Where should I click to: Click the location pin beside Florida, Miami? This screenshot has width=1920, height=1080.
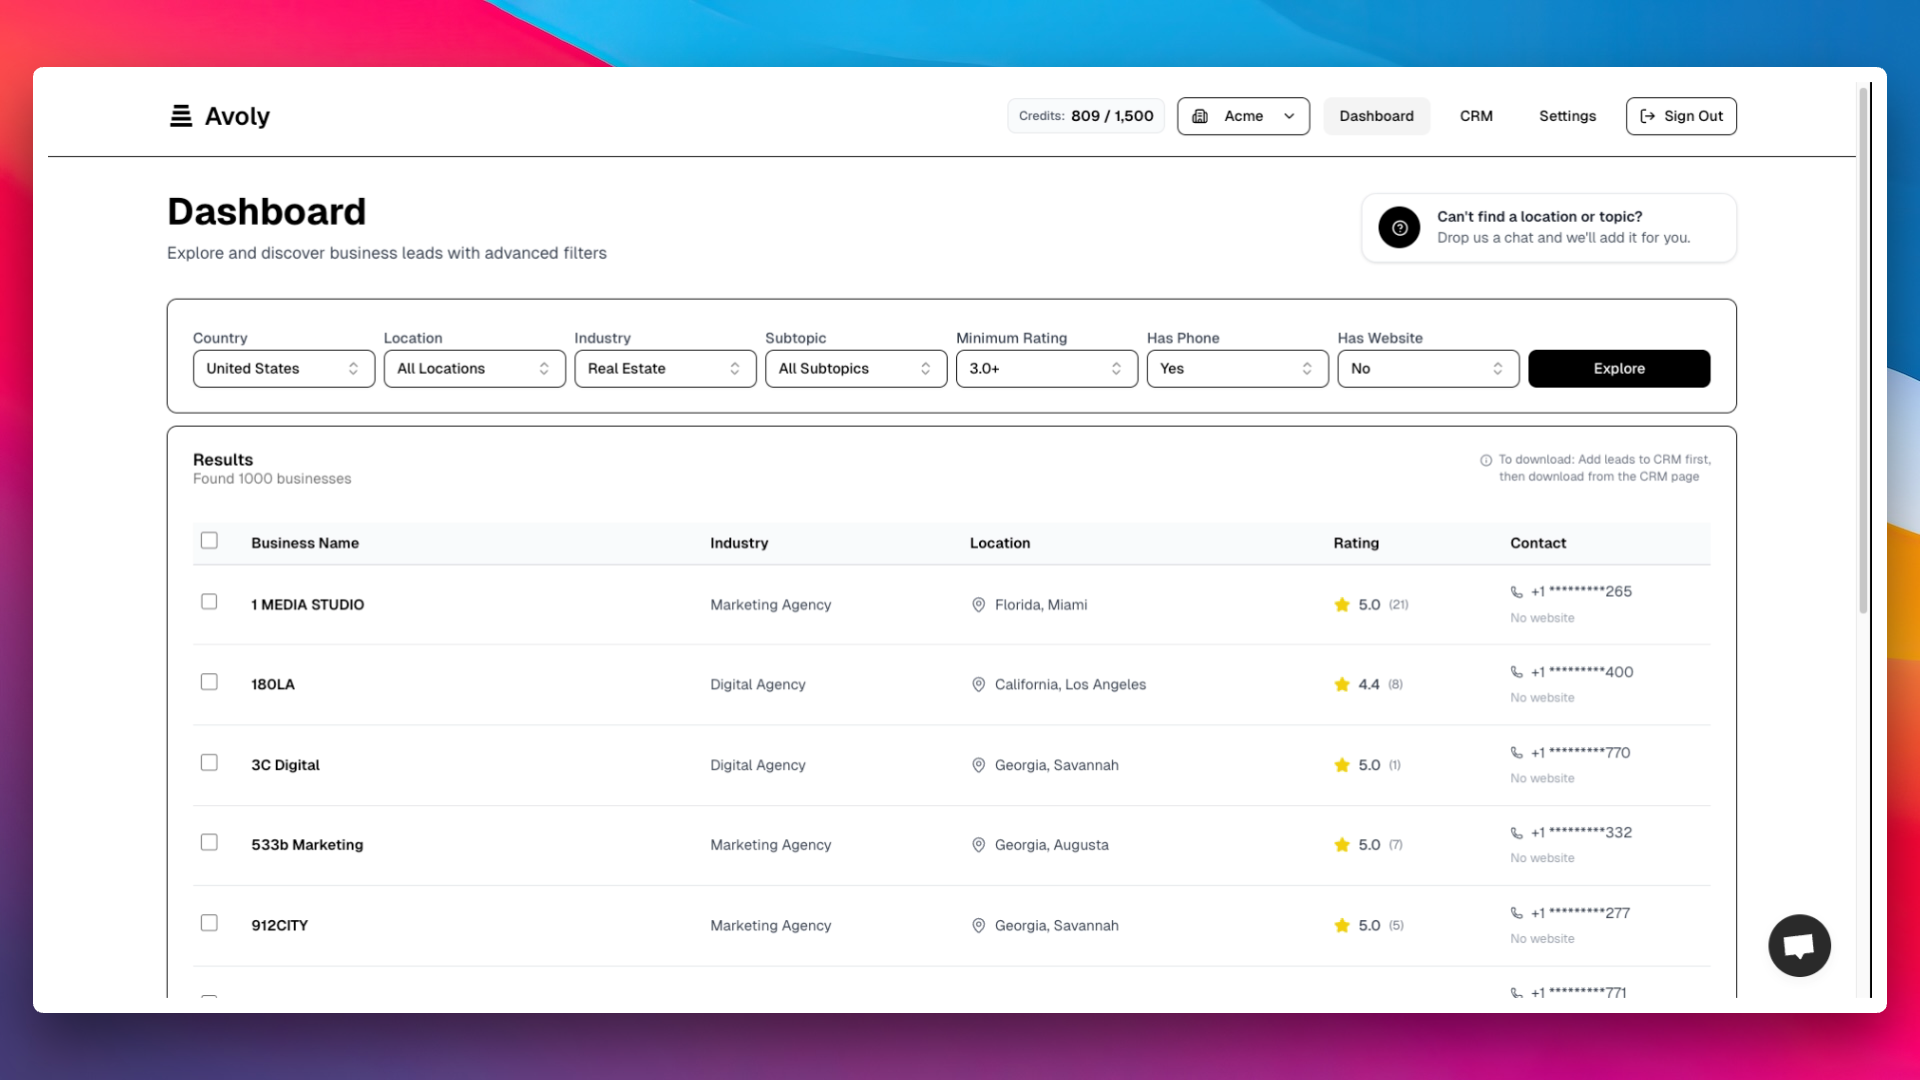(978, 604)
